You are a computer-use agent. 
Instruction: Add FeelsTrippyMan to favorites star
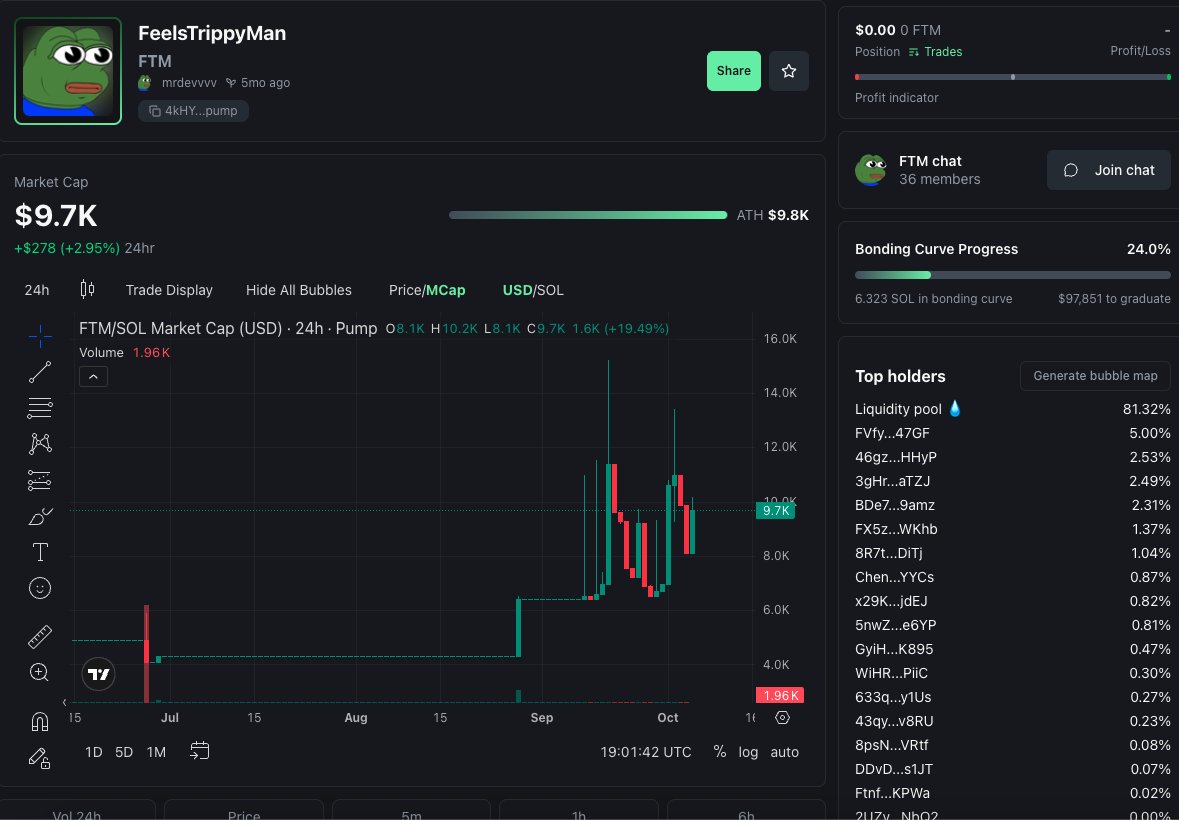[789, 71]
